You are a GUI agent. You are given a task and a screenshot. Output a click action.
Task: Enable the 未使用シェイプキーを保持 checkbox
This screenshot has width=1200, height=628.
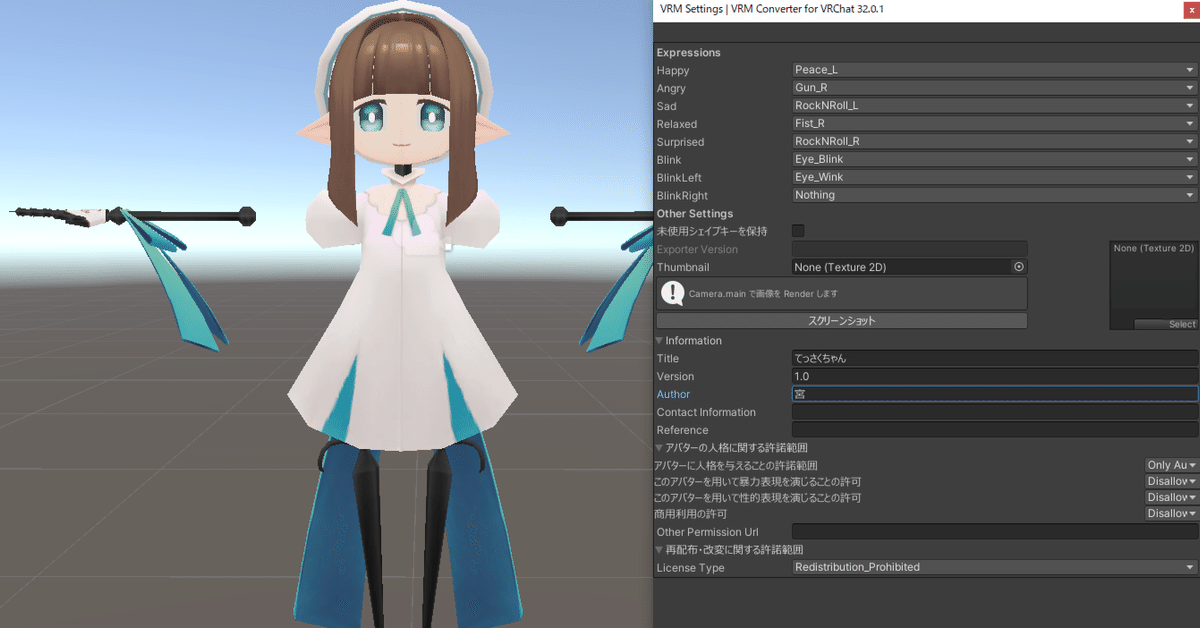click(x=797, y=230)
